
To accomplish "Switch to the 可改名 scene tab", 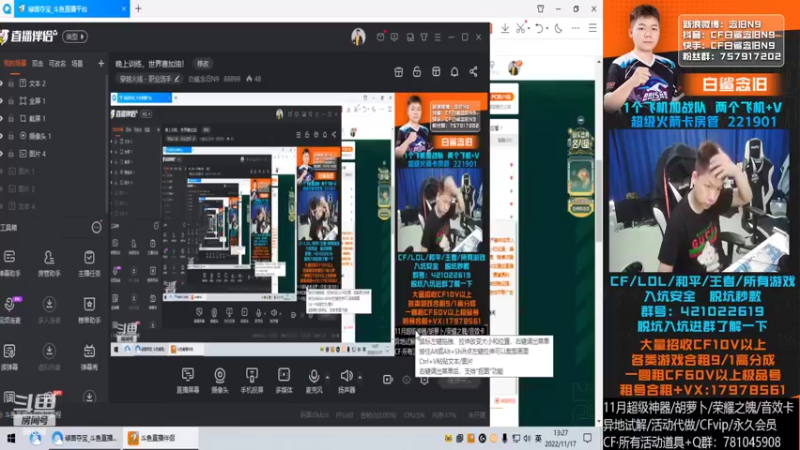I will click(x=57, y=64).
